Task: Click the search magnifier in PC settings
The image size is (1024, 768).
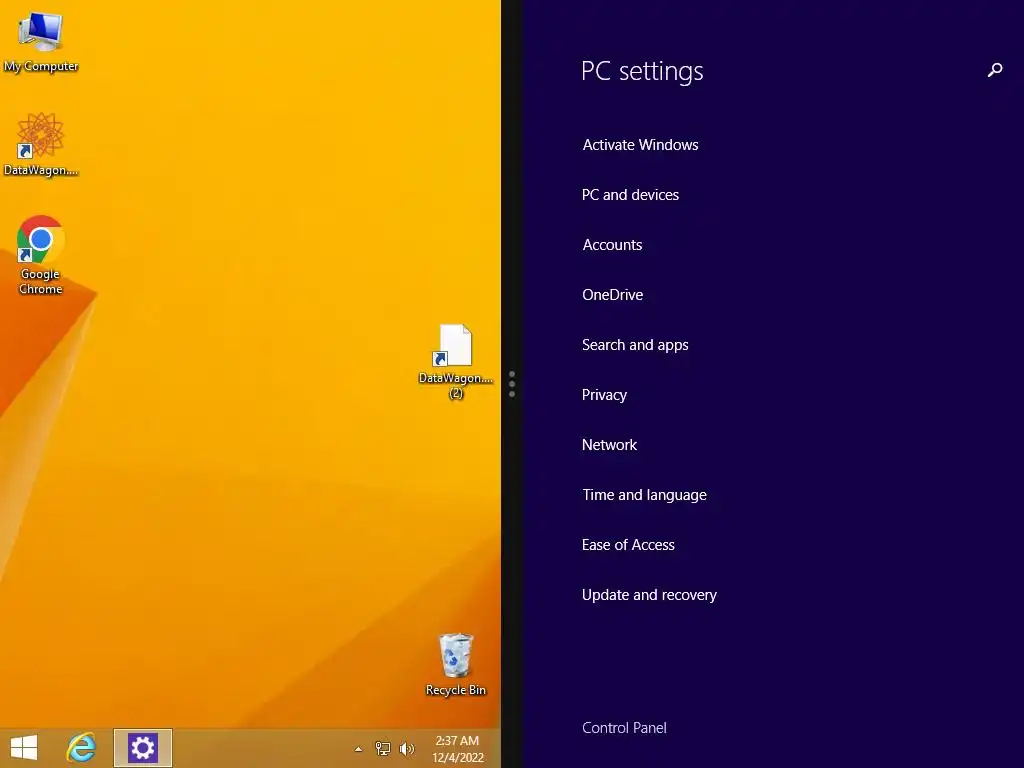Action: (x=995, y=70)
